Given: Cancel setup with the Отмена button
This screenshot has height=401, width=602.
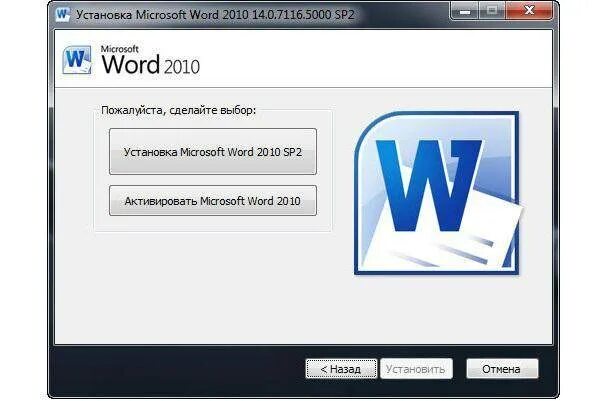Looking at the screenshot, I should [x=502, y=369].
